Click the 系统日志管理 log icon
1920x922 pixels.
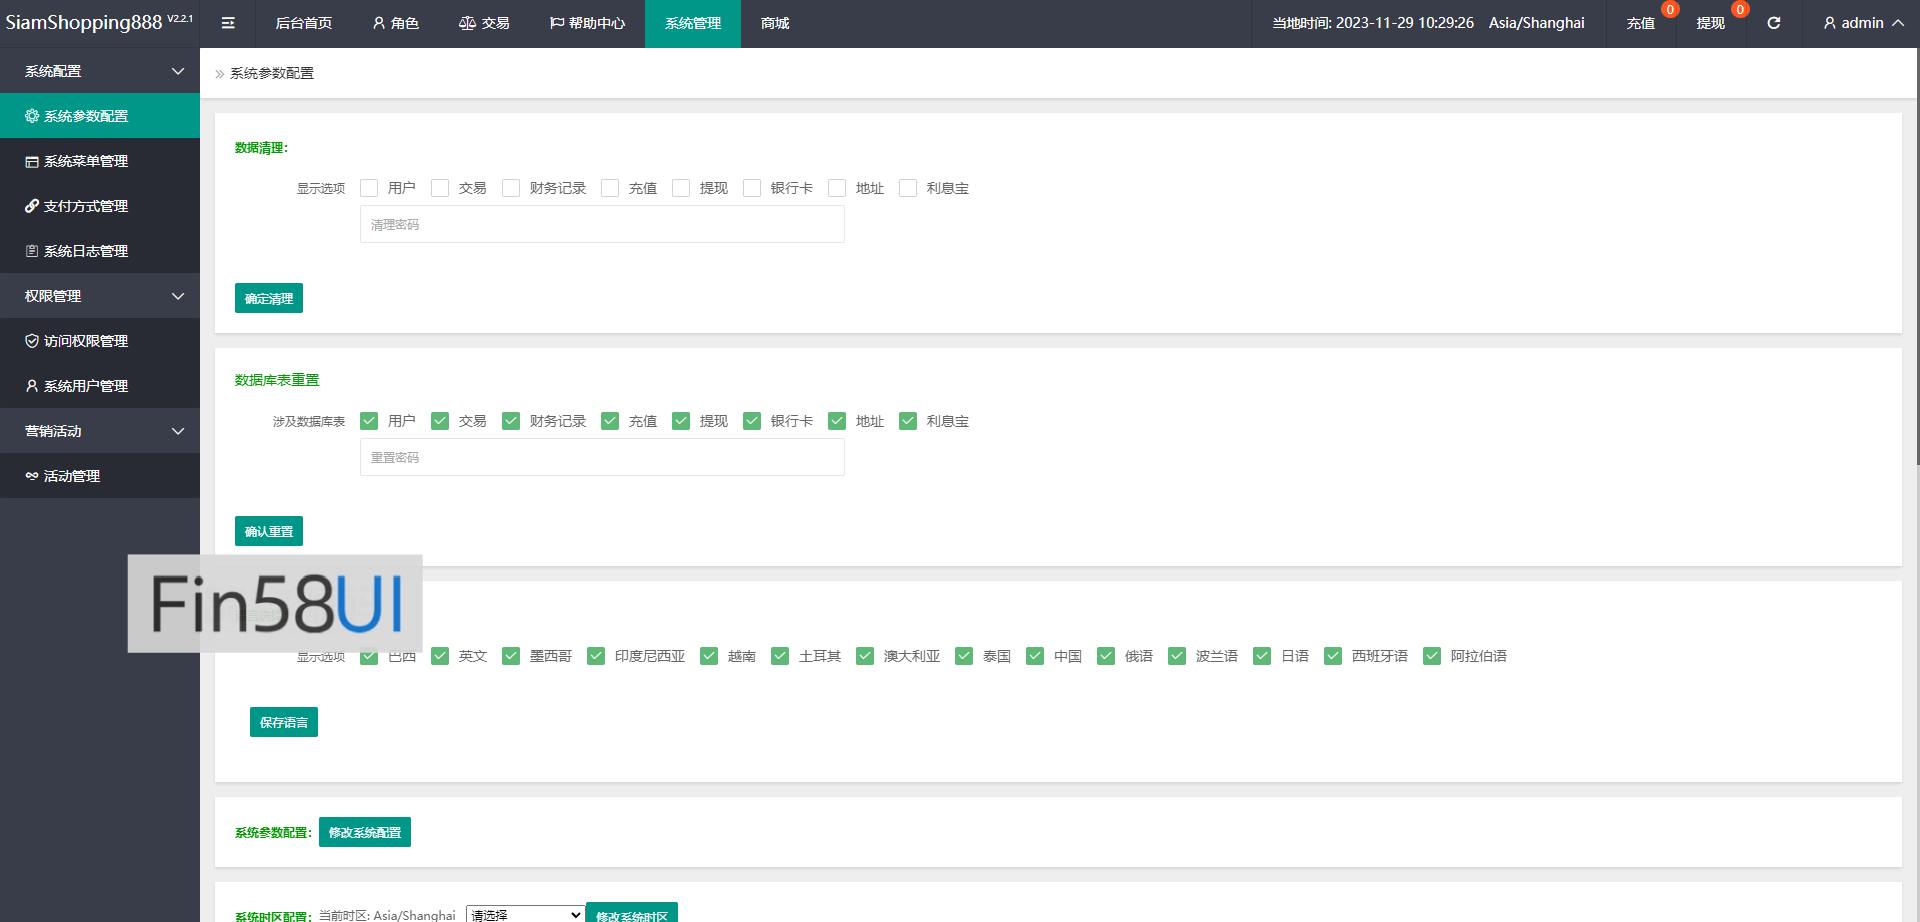[x=32, y=251]
